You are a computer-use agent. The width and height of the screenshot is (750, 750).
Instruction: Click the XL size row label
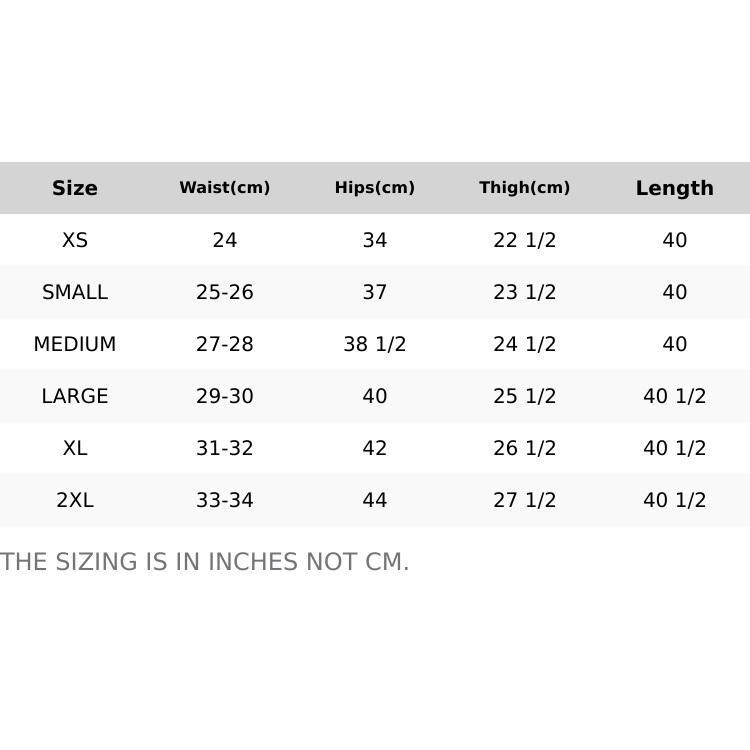75,448
